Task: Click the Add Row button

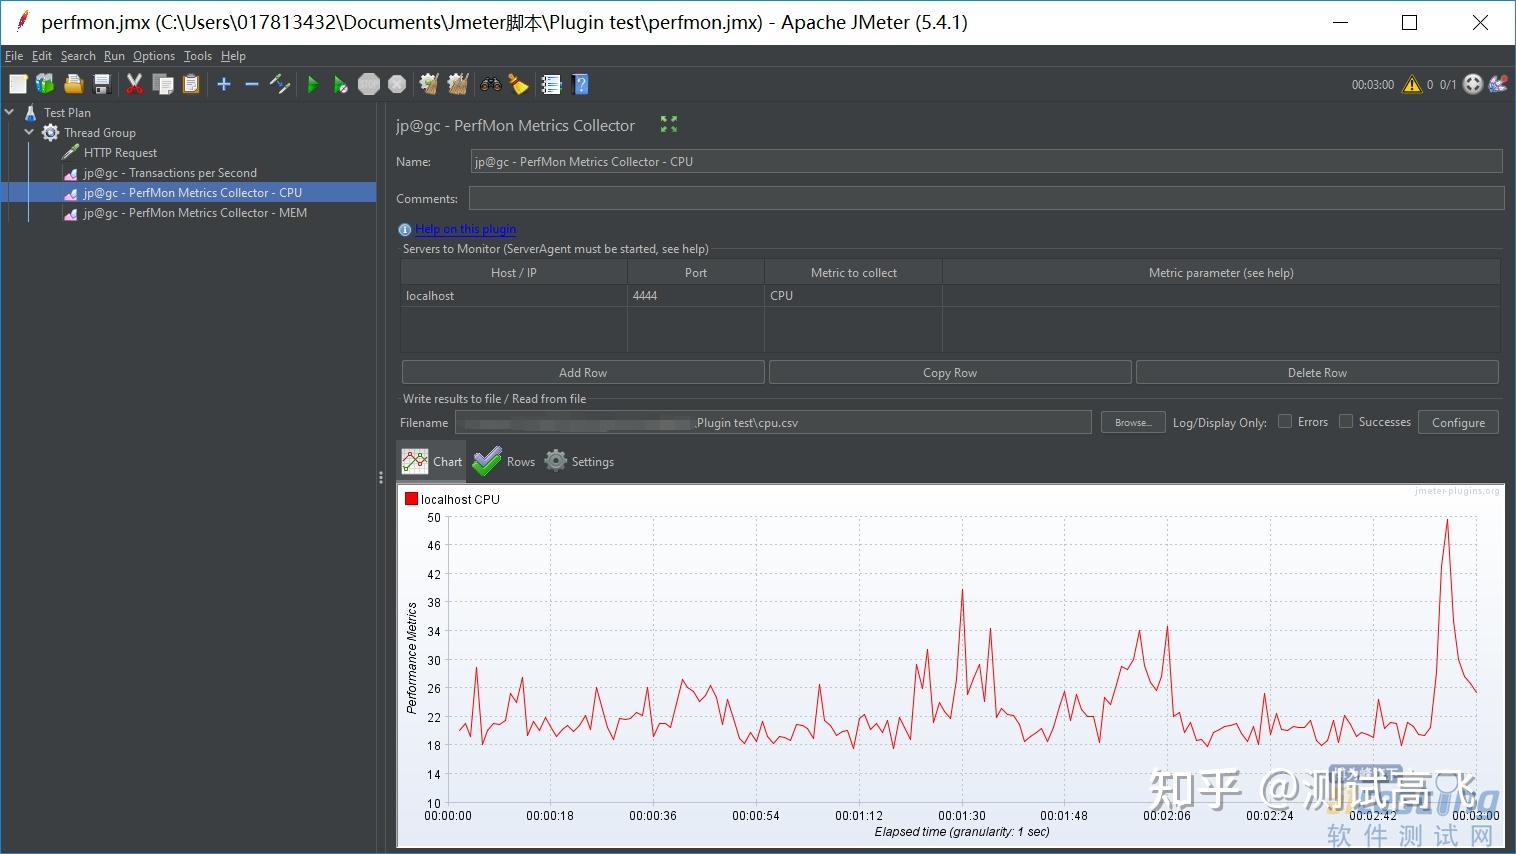Action: 583,373
